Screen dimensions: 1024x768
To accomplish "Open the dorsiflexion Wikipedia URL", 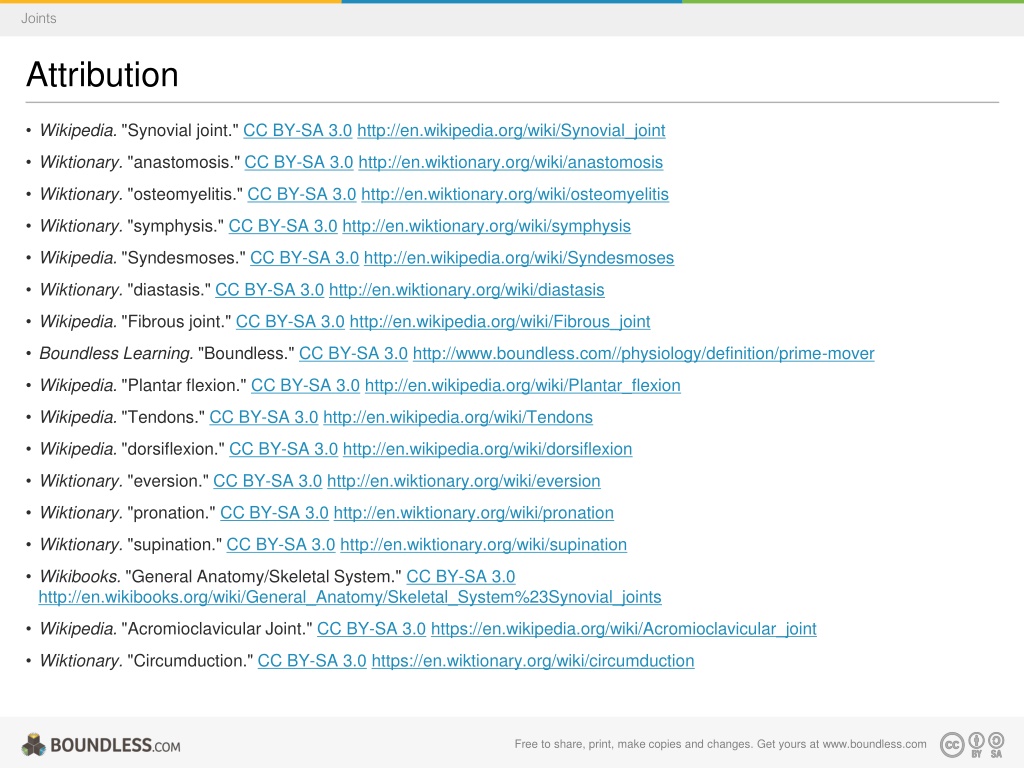I will pos(487,449).
